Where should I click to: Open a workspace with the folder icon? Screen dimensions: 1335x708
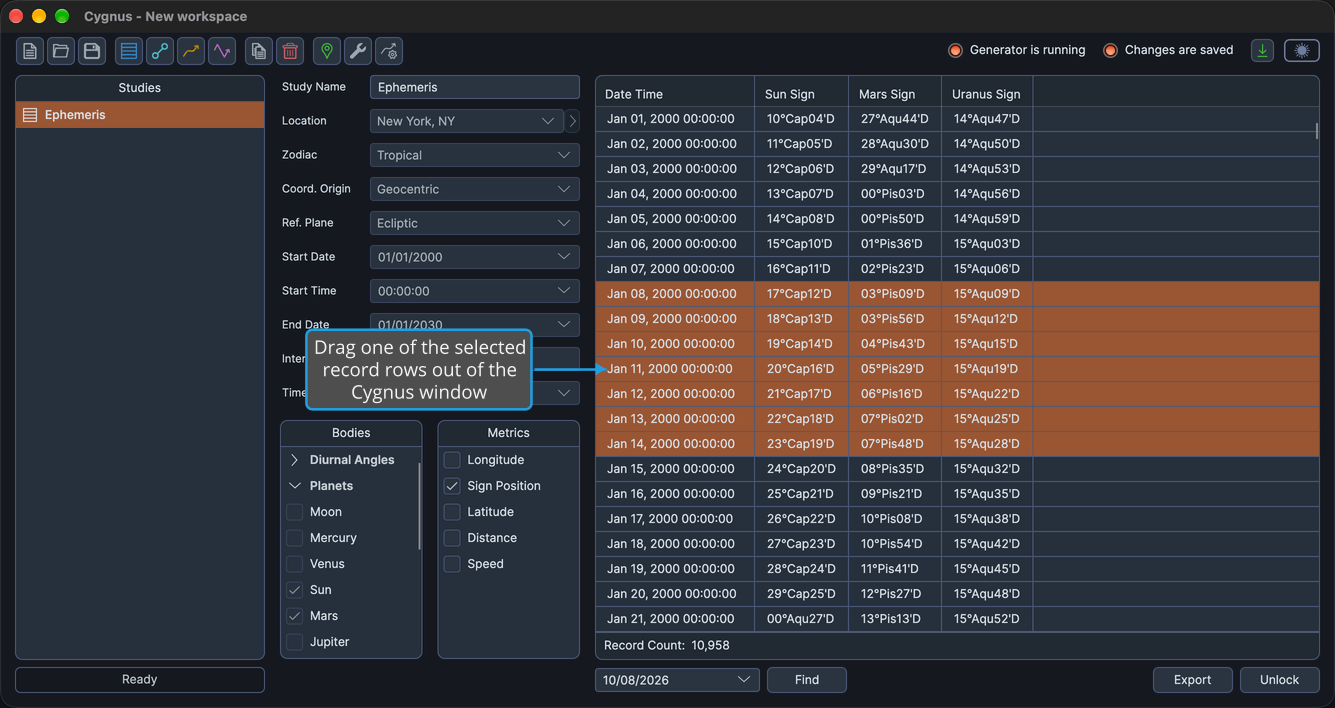[x=61, y=51]
